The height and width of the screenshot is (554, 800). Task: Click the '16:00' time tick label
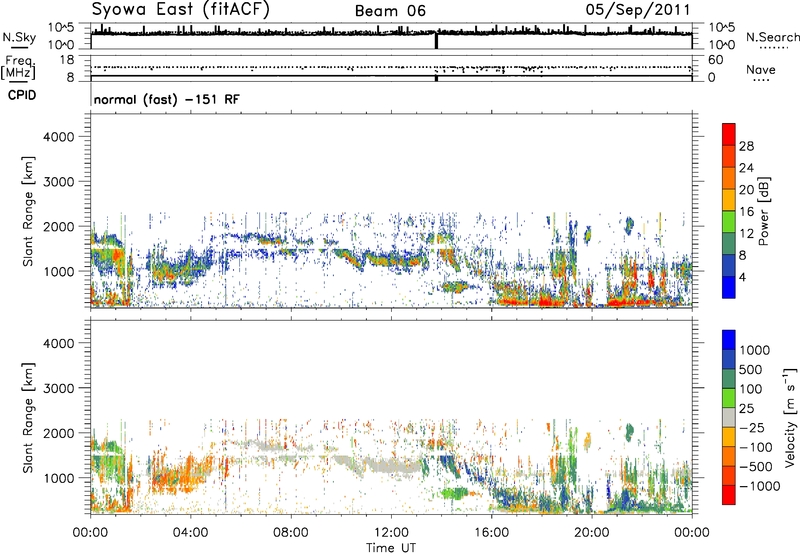(x=491, y=533)
